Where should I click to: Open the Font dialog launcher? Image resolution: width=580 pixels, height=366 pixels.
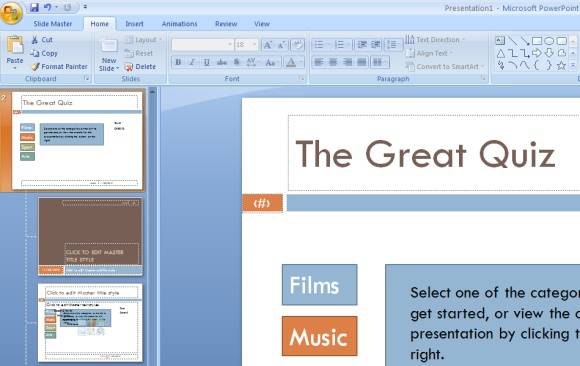[301, 78]
